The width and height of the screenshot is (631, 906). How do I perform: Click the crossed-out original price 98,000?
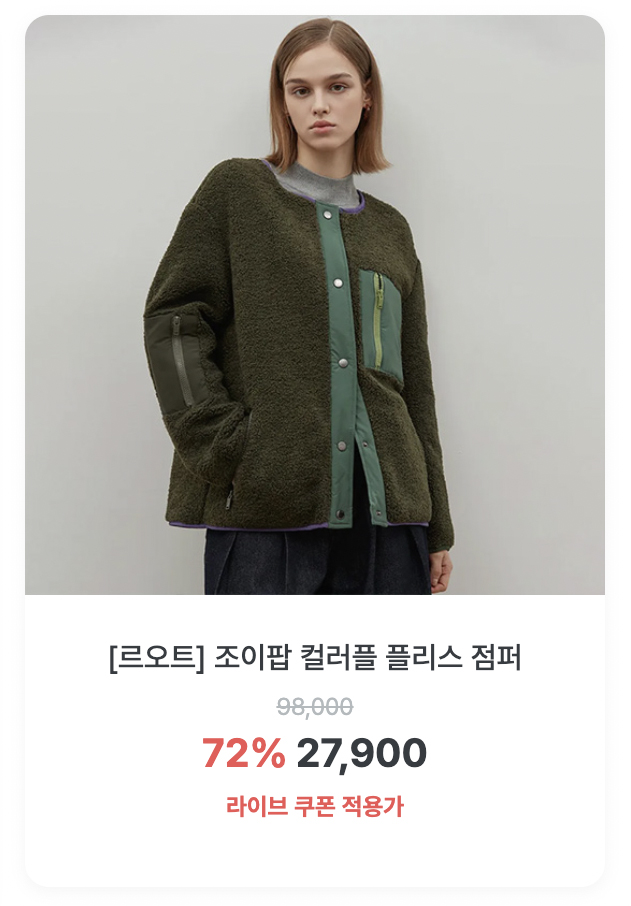click(x=315, y=706)
